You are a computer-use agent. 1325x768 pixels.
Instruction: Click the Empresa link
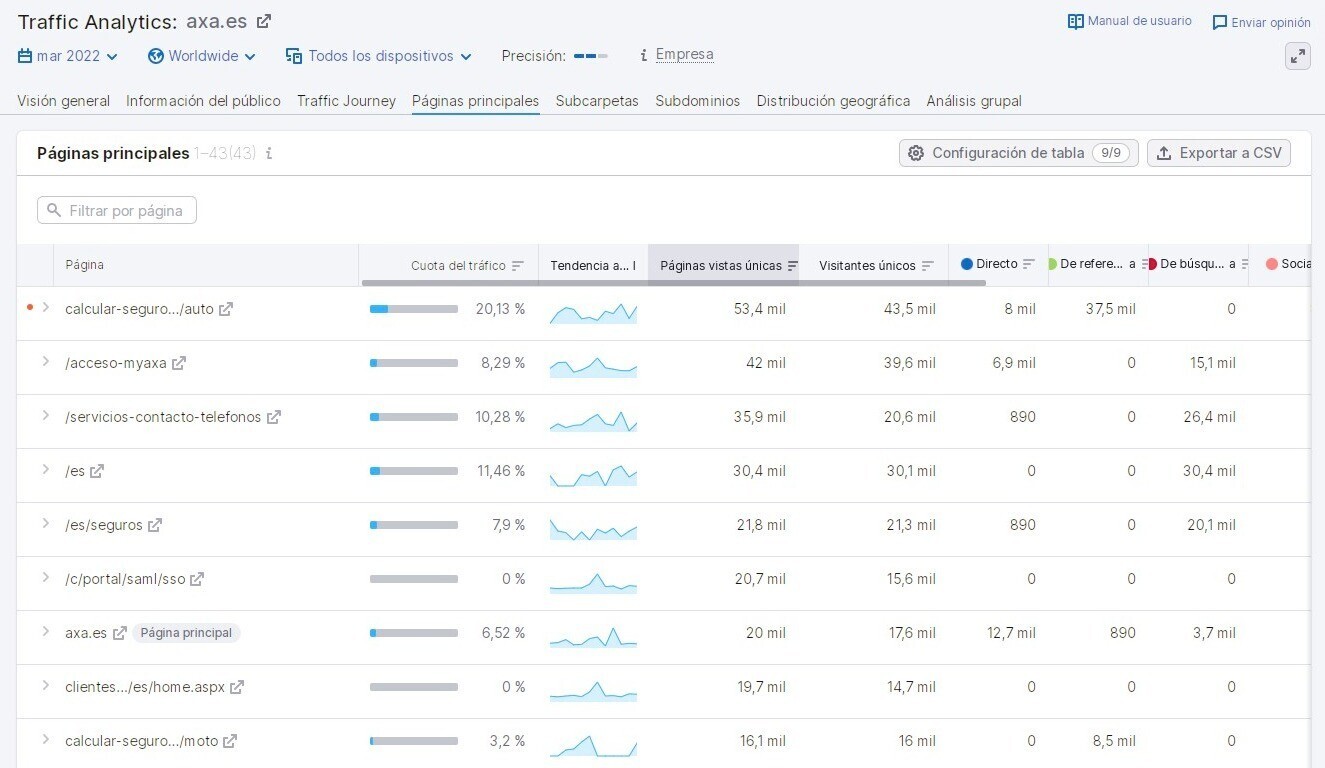tap(685, 55)
